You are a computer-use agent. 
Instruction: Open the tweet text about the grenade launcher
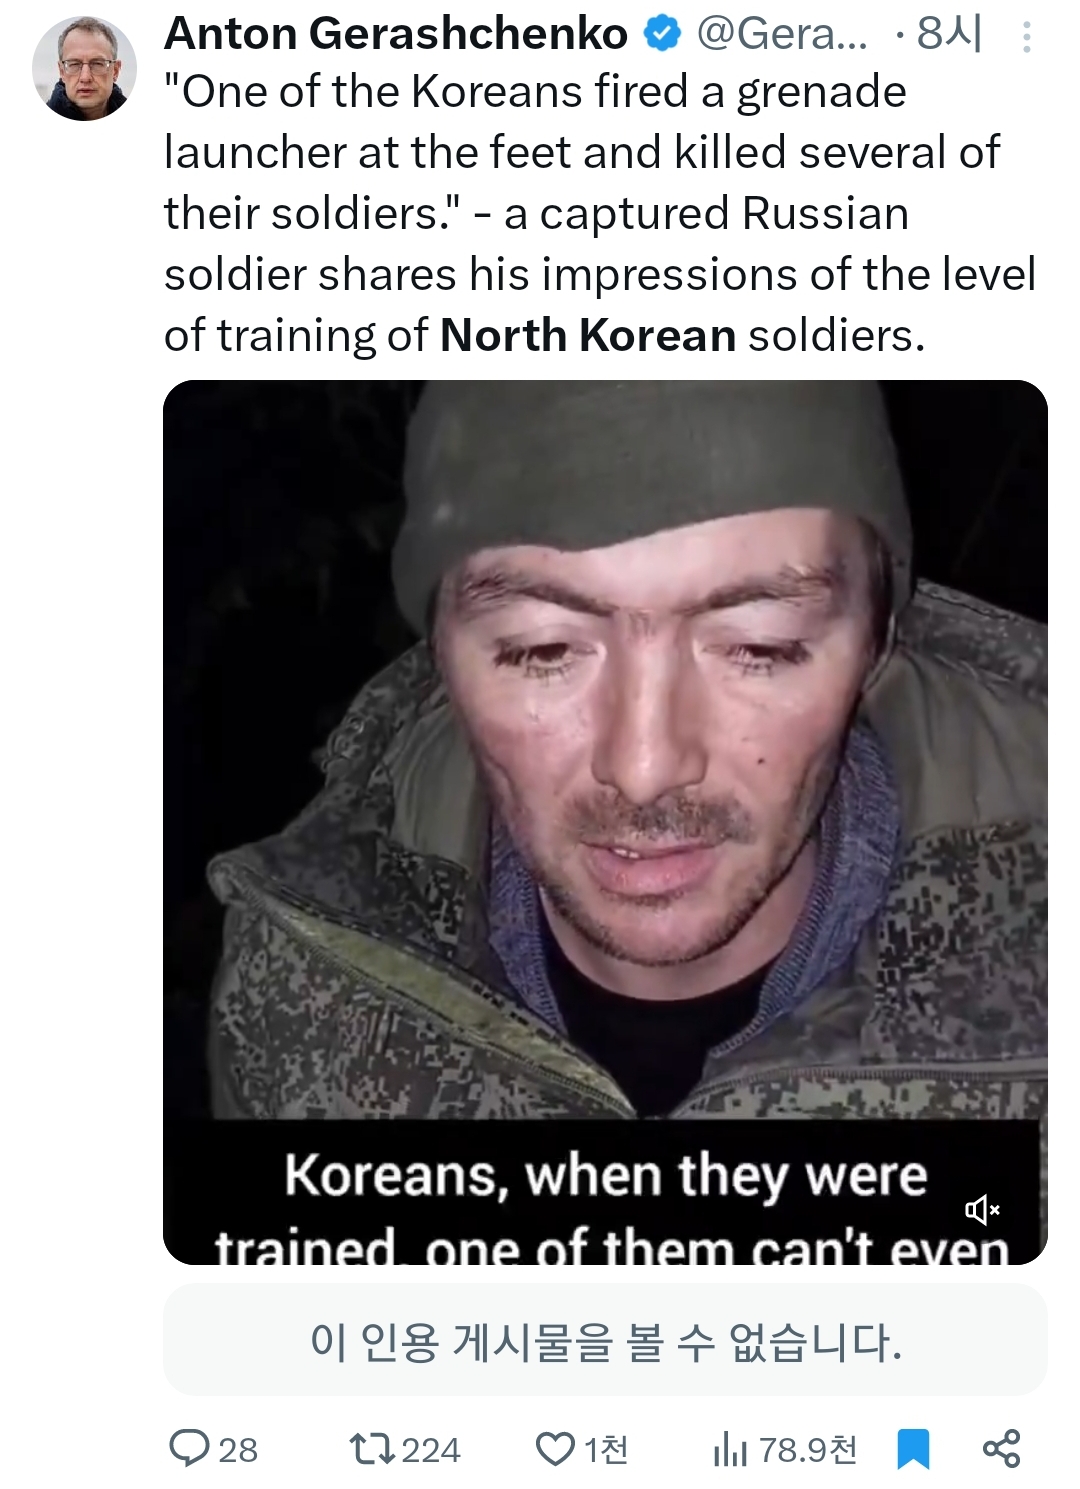pyautogui.click(x=600, y=213)
